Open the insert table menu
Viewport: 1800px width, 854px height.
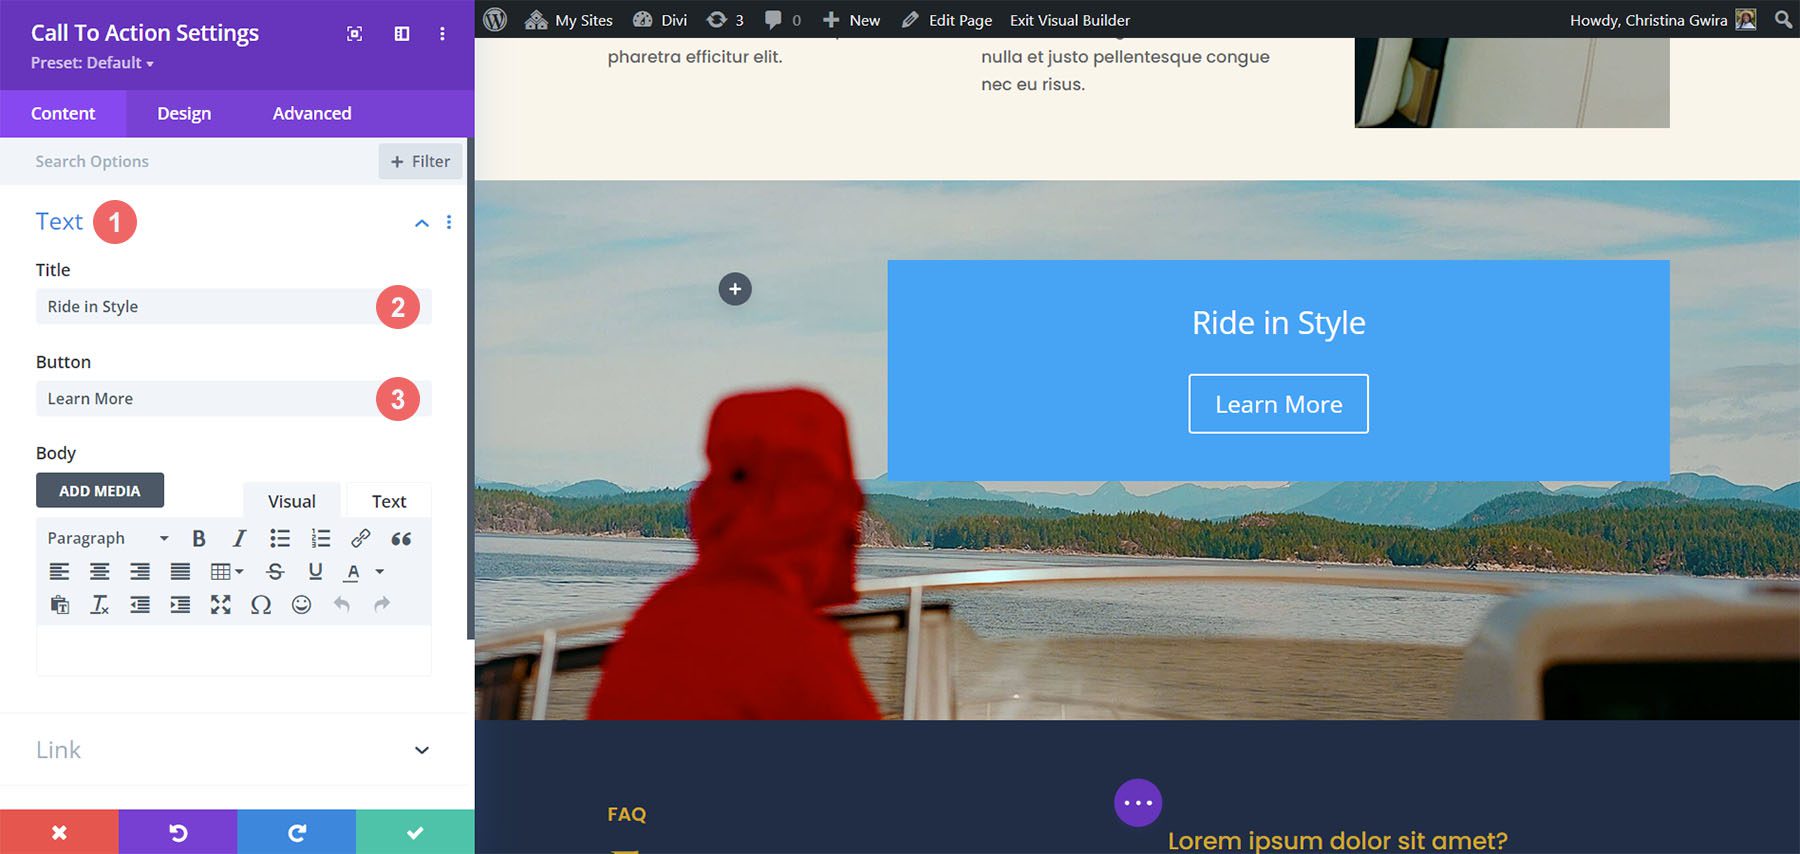pos(227,571)
